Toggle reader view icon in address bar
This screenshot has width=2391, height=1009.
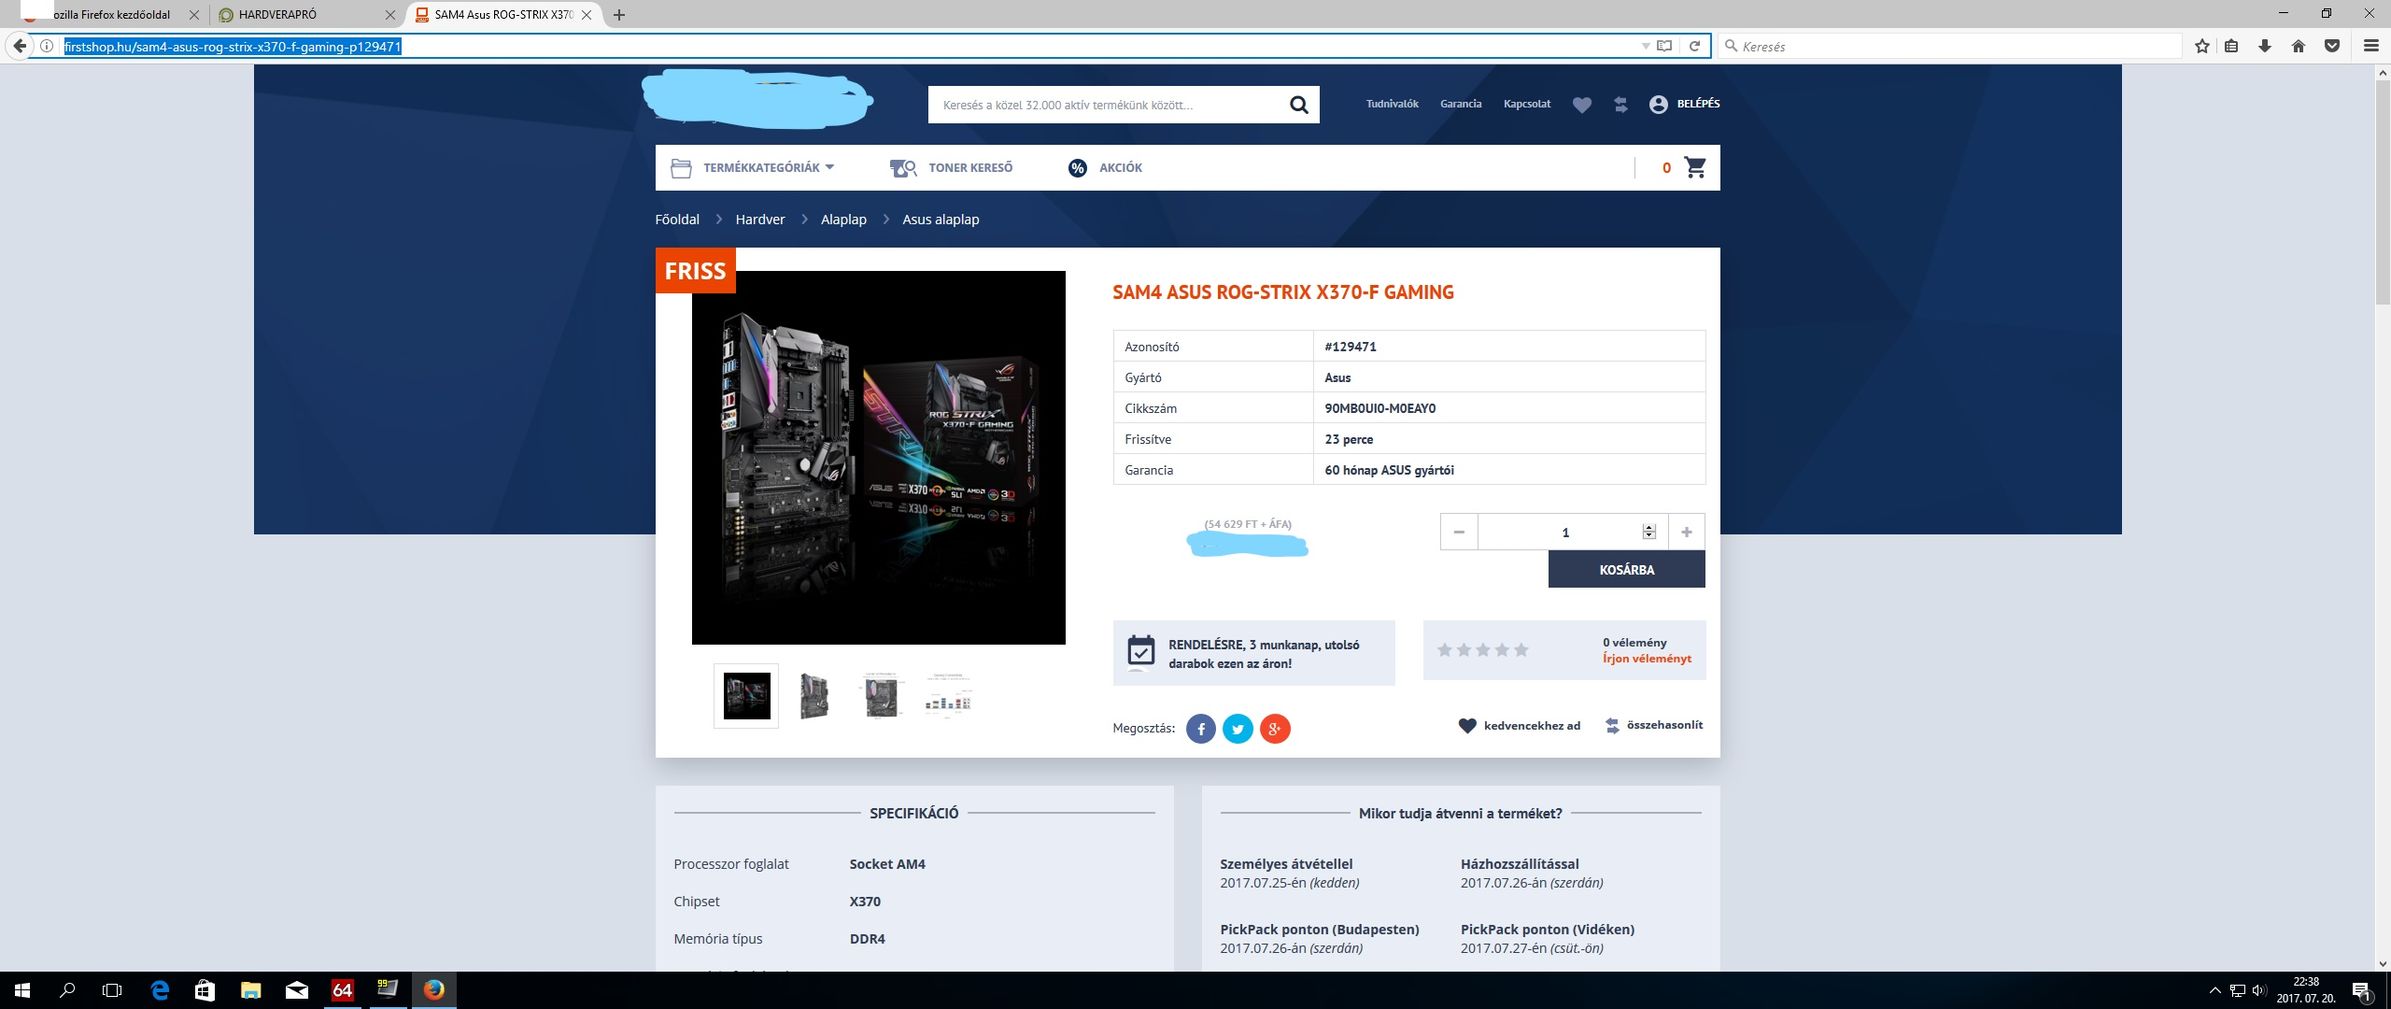pyautogui.click(x=1664, y=46)
